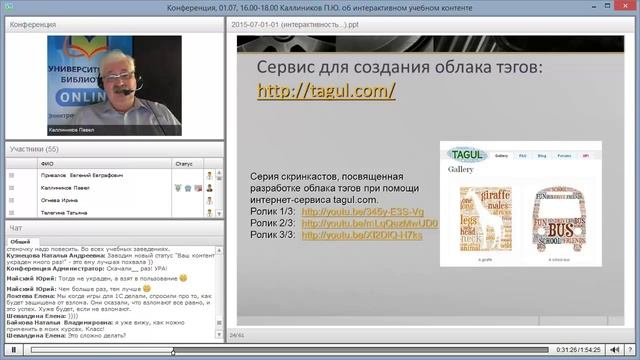Click the Tagul gallery screenshot on the slide

[x=520, y=204]
